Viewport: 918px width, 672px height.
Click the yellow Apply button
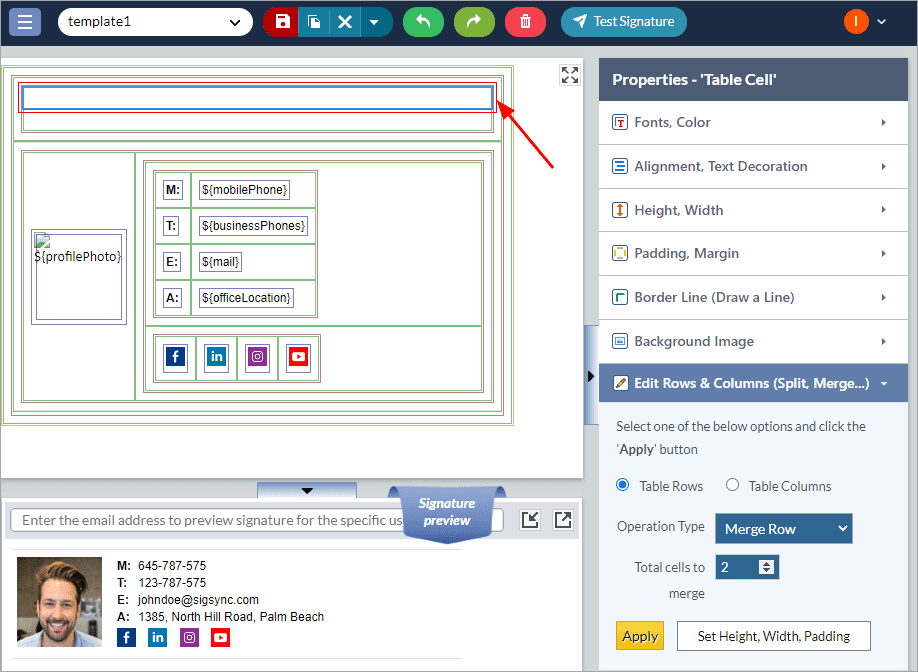[640, 636]
